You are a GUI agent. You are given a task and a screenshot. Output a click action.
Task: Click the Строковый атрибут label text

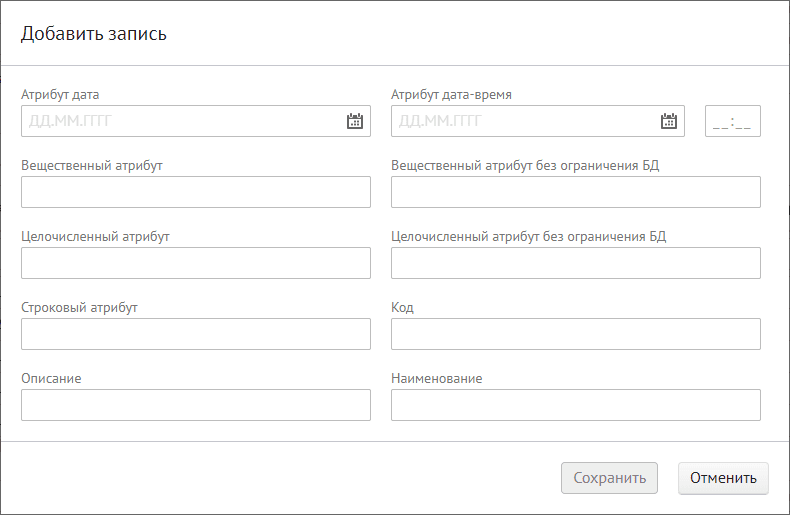(79, 308)
